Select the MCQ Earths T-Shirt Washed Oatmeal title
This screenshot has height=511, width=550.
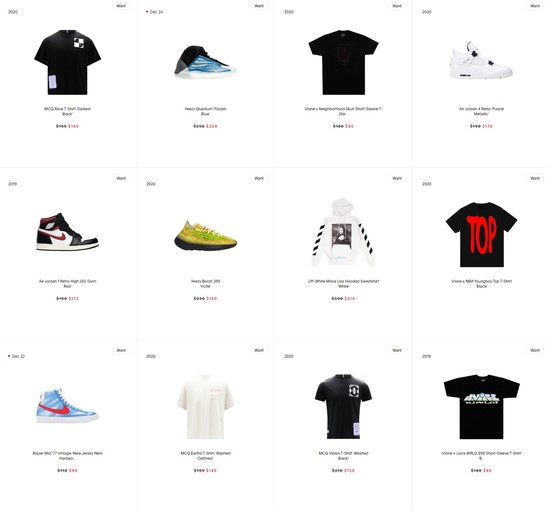pyautogui.click(x=206, y=456)
